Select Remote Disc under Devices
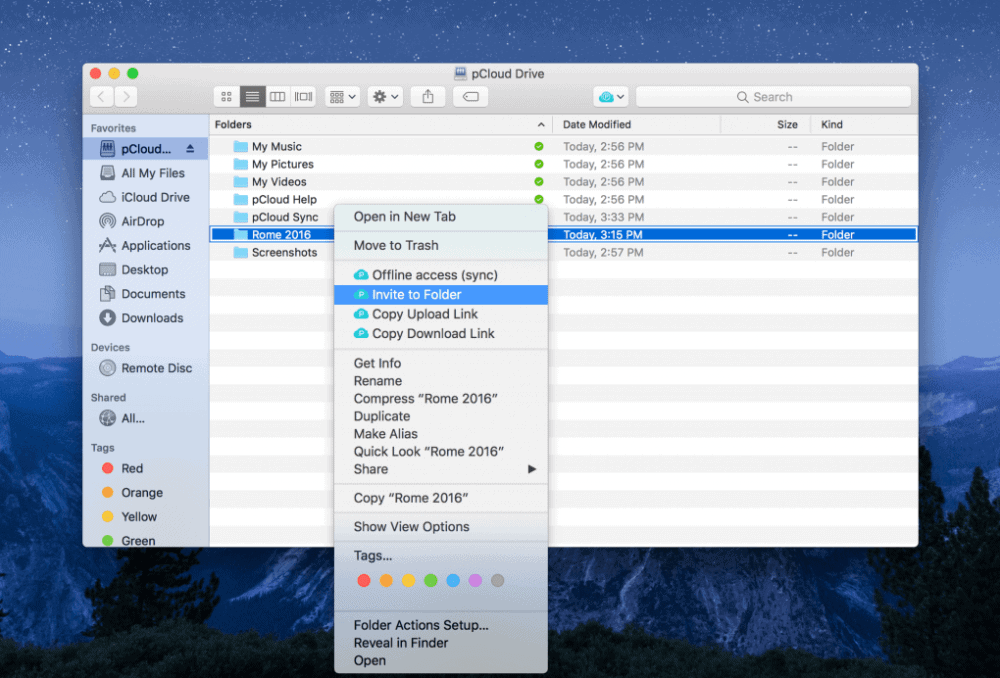Screen dimensions: 1000x678 (x=145, y=368)
